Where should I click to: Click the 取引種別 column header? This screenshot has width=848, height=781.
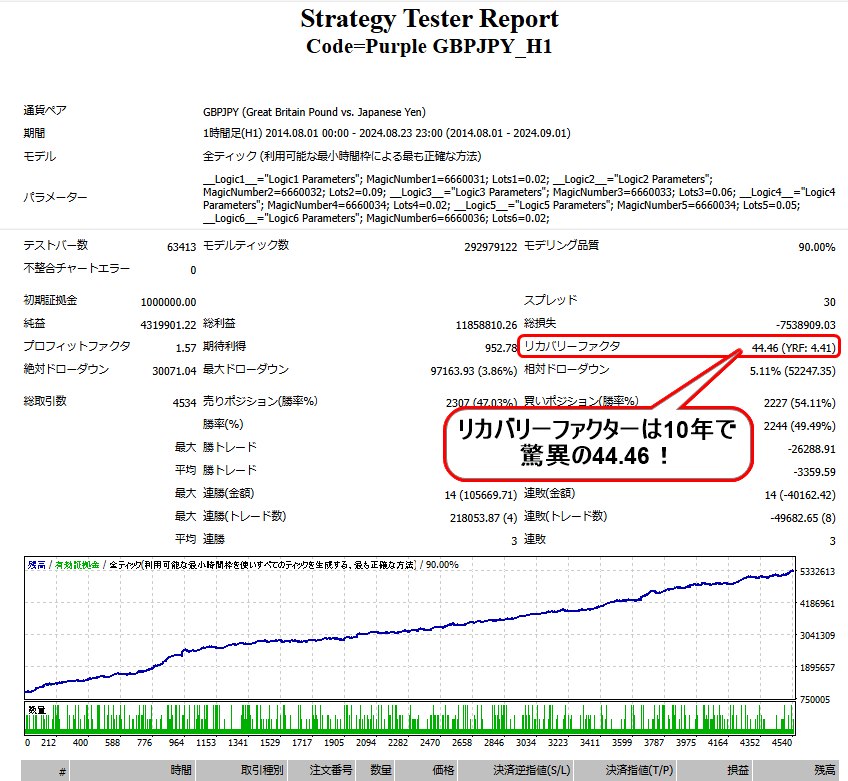(x=242, y=771)
